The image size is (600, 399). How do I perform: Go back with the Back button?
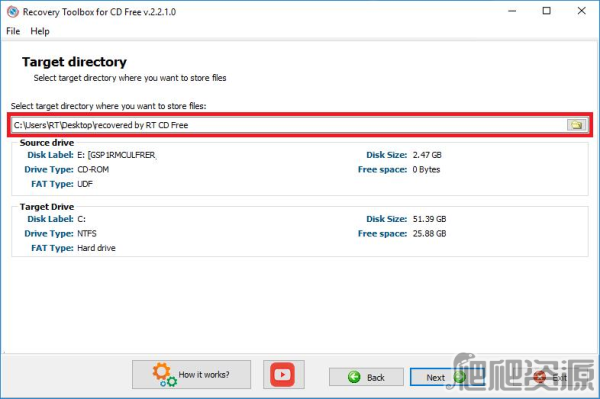coord(366,377)
